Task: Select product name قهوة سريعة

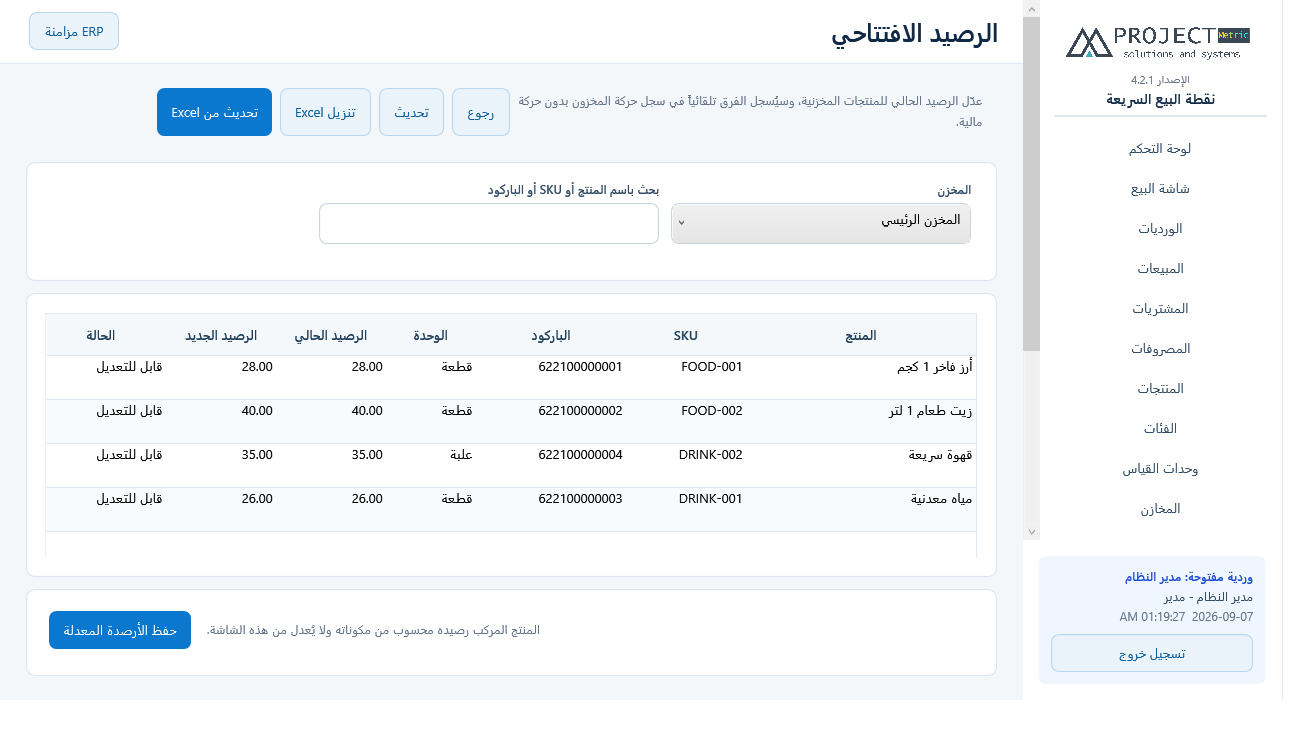Action: point(941,455)
